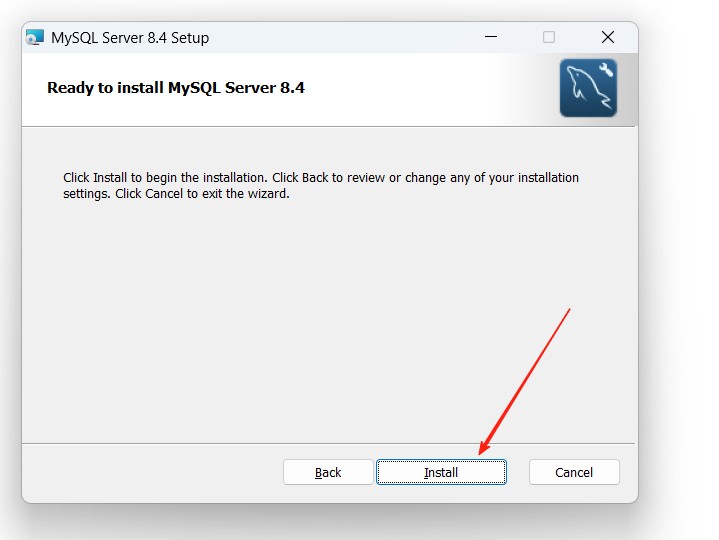Go Back to review installation settings
Viewport: 719px width, 540px height.
click(328, 472)
